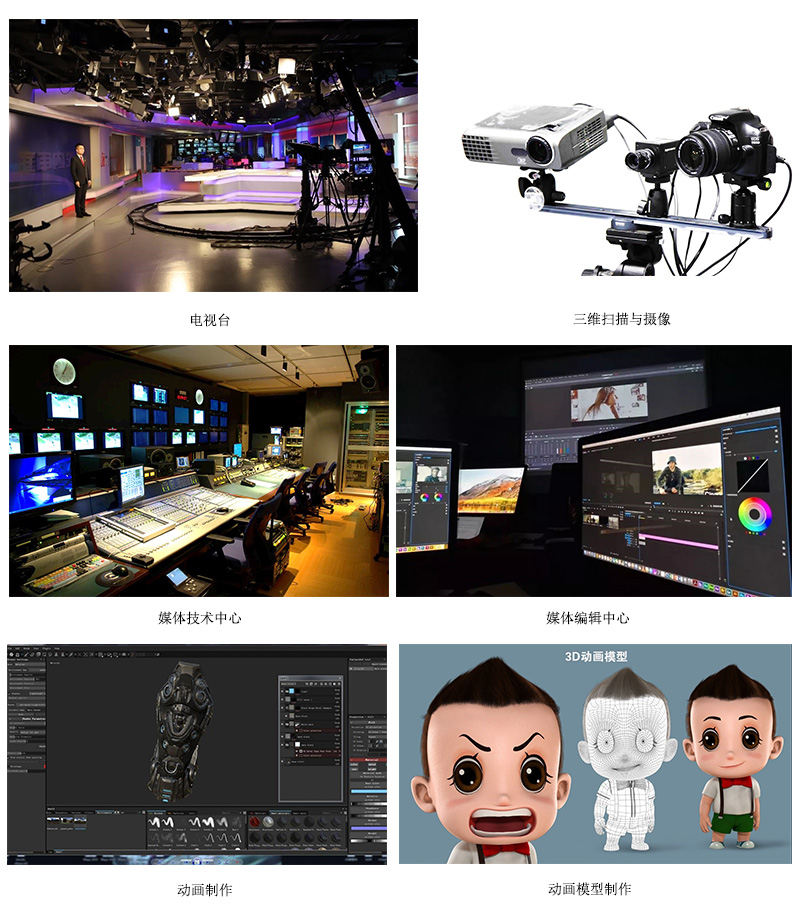Click the 电视台 caption text
The height and width of the screenshot is (907, 800).
[x=210, y=320]
